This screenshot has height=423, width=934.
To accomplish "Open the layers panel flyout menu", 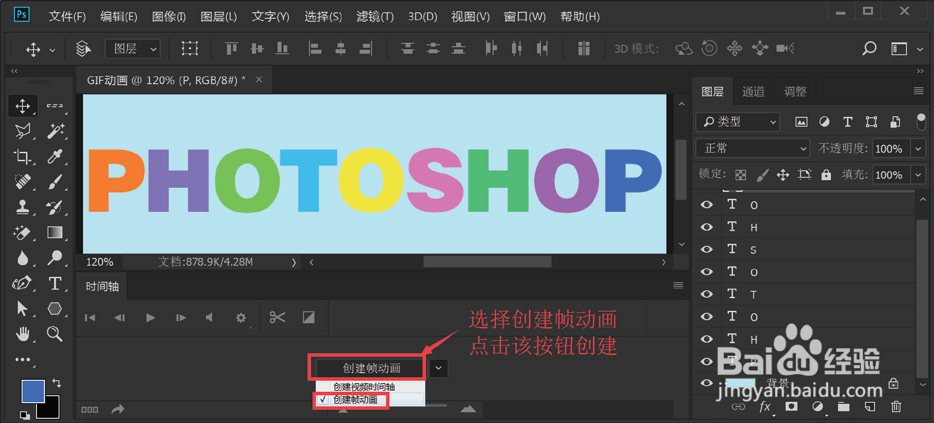I will (919, 91).
